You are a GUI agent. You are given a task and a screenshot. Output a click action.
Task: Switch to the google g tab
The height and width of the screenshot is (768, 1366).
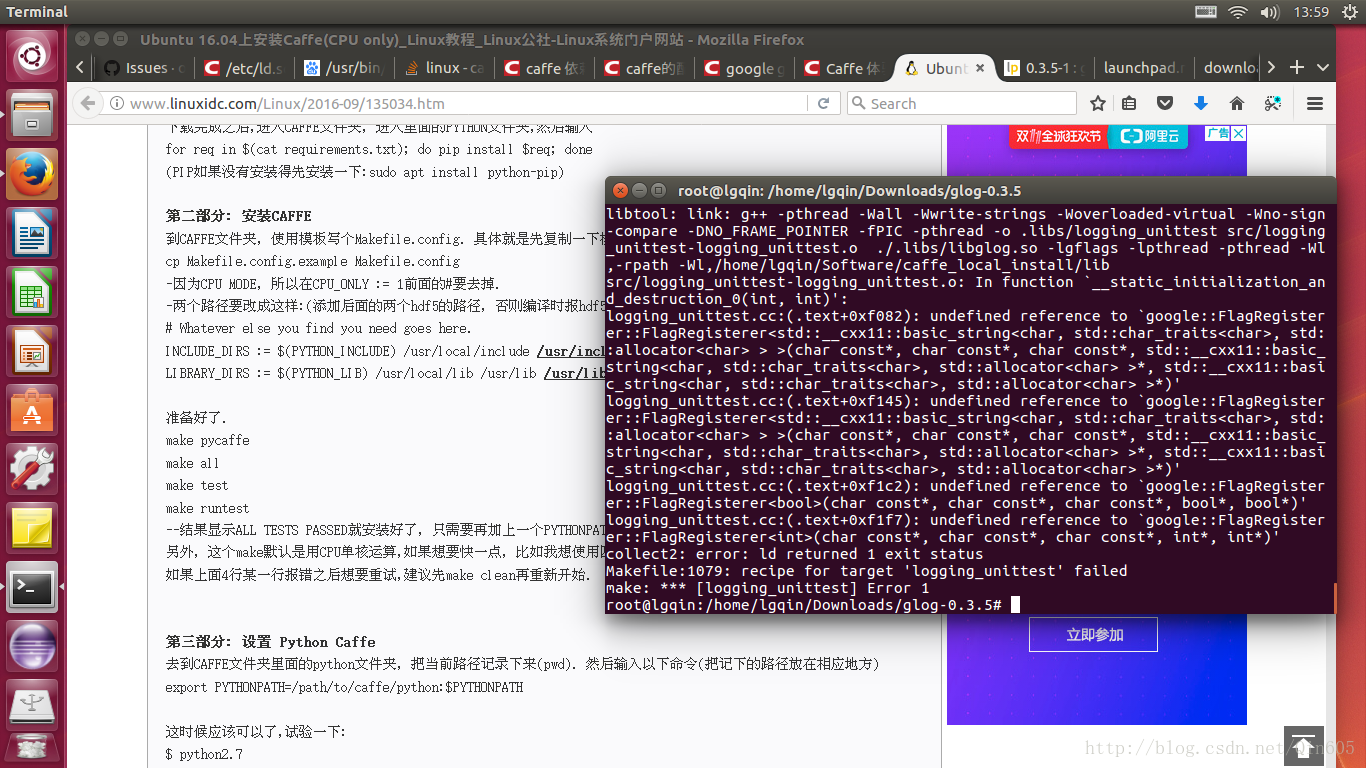(x=744, y=68)
